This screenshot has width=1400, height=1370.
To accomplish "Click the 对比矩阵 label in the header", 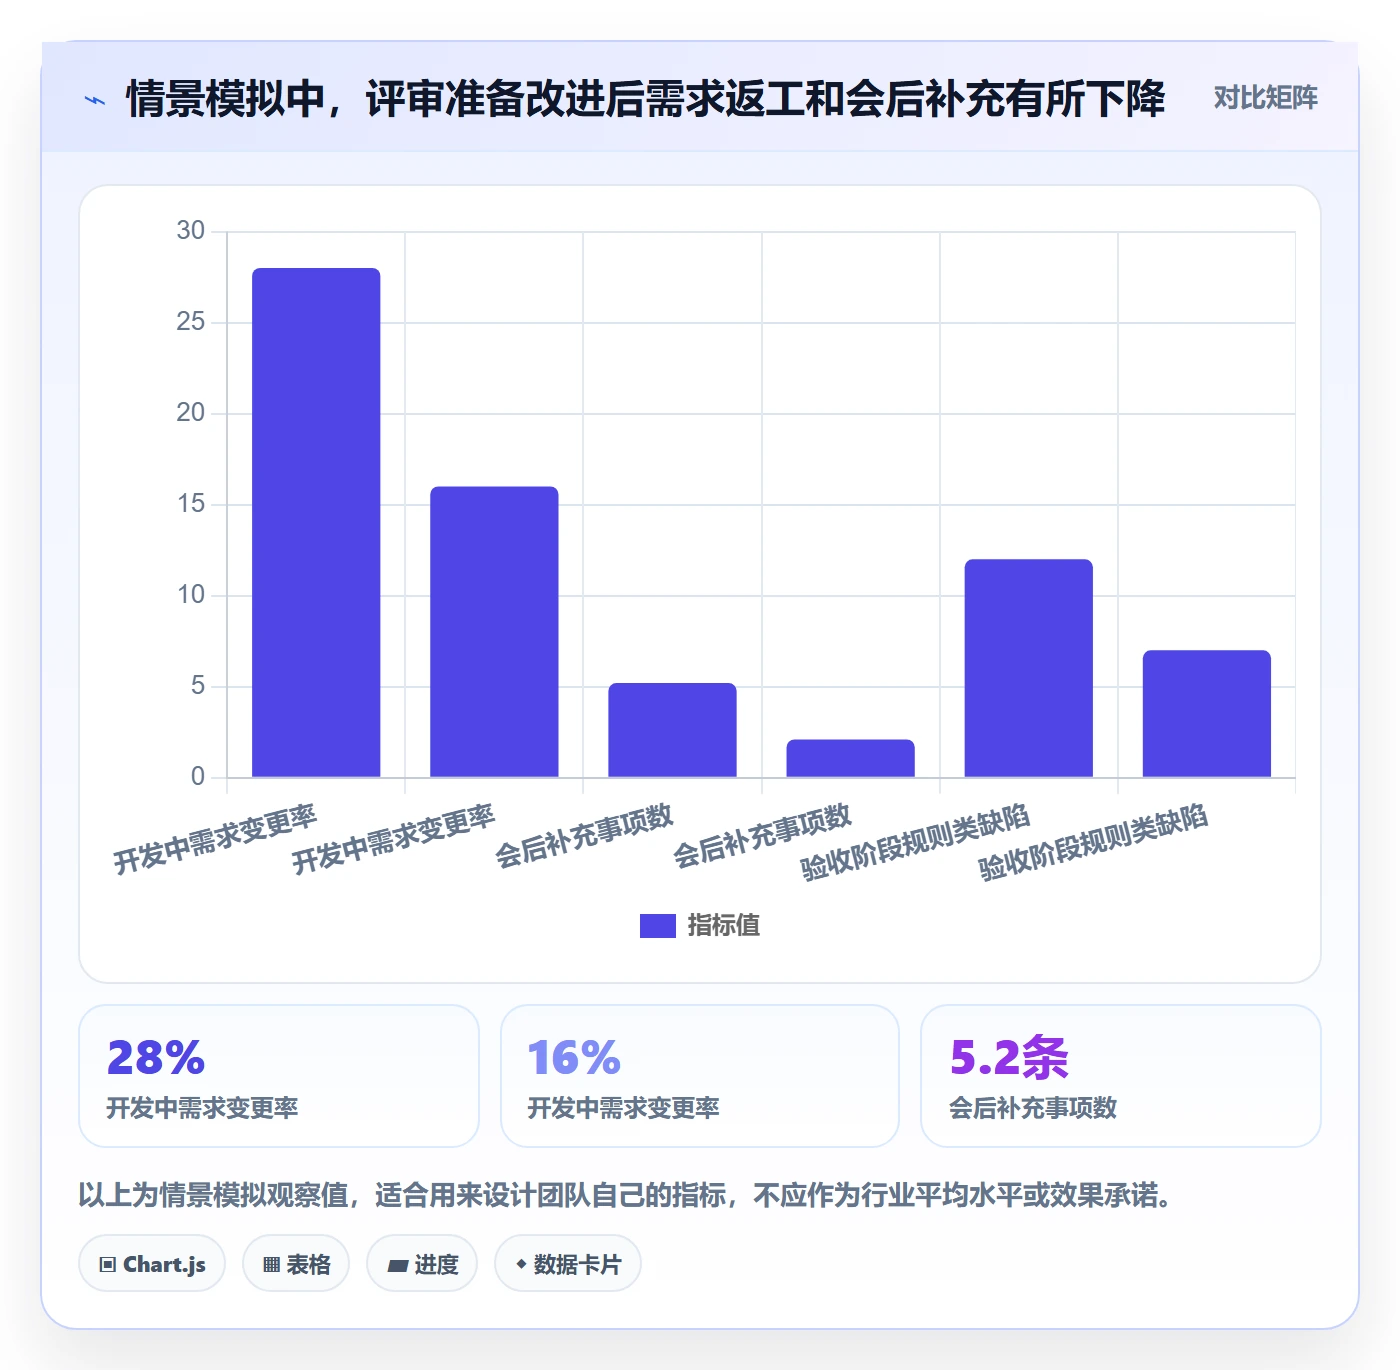I will (x=1265, y=98).
